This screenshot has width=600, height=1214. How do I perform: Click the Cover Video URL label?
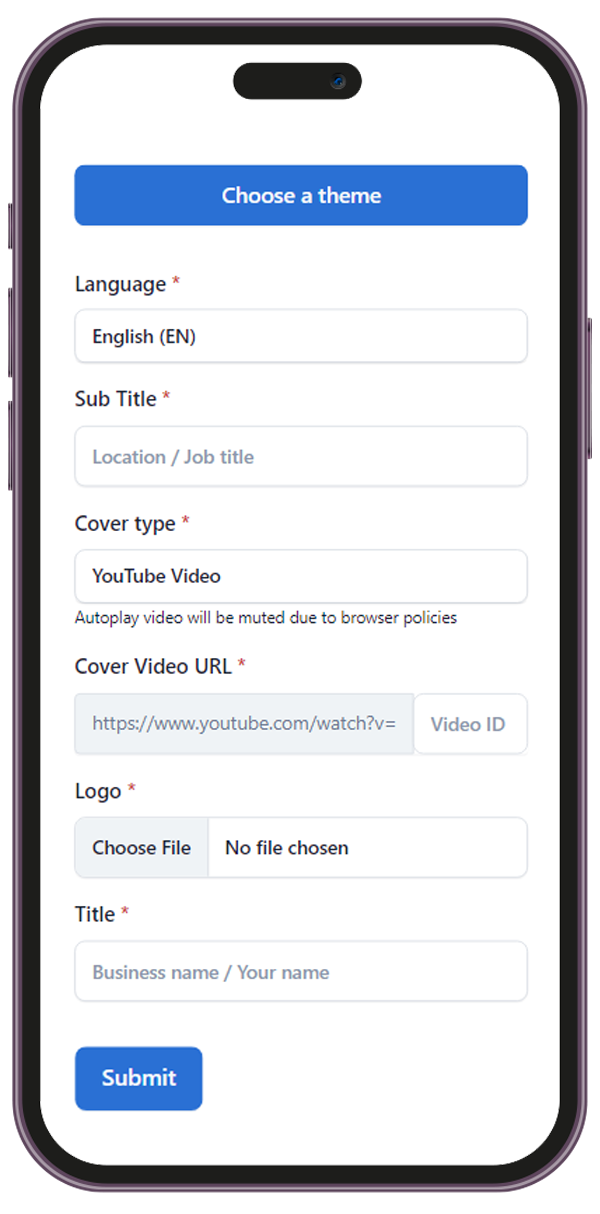coord(153,666)
